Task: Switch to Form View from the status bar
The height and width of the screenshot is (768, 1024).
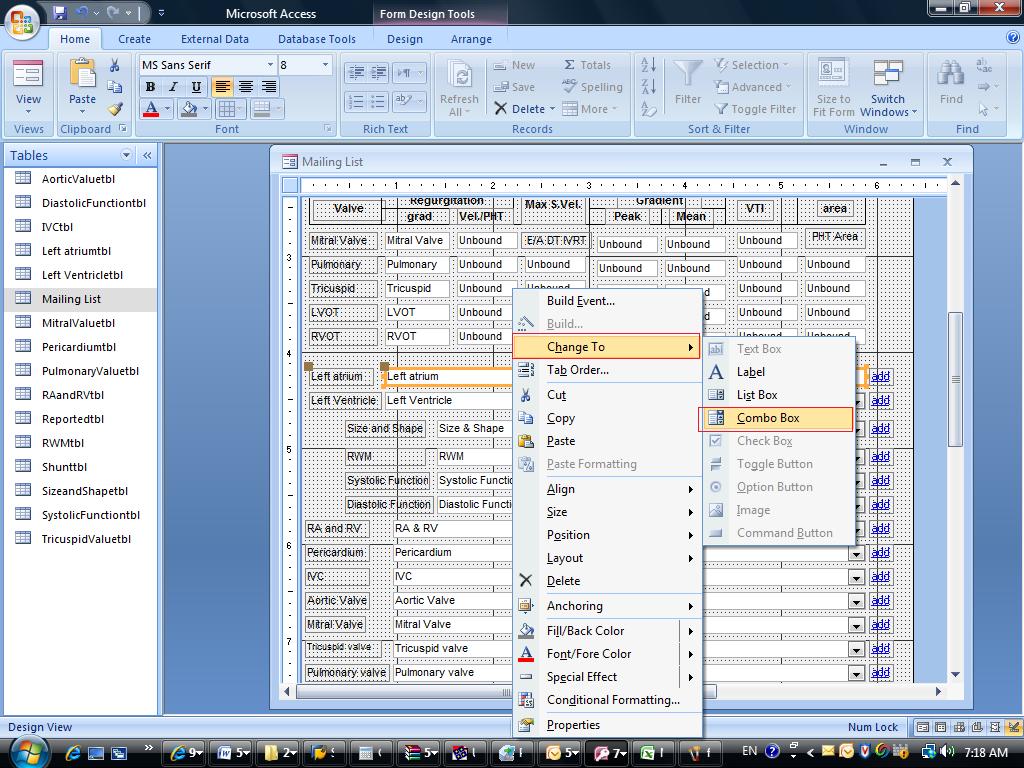Action: (x=923, y=727)
